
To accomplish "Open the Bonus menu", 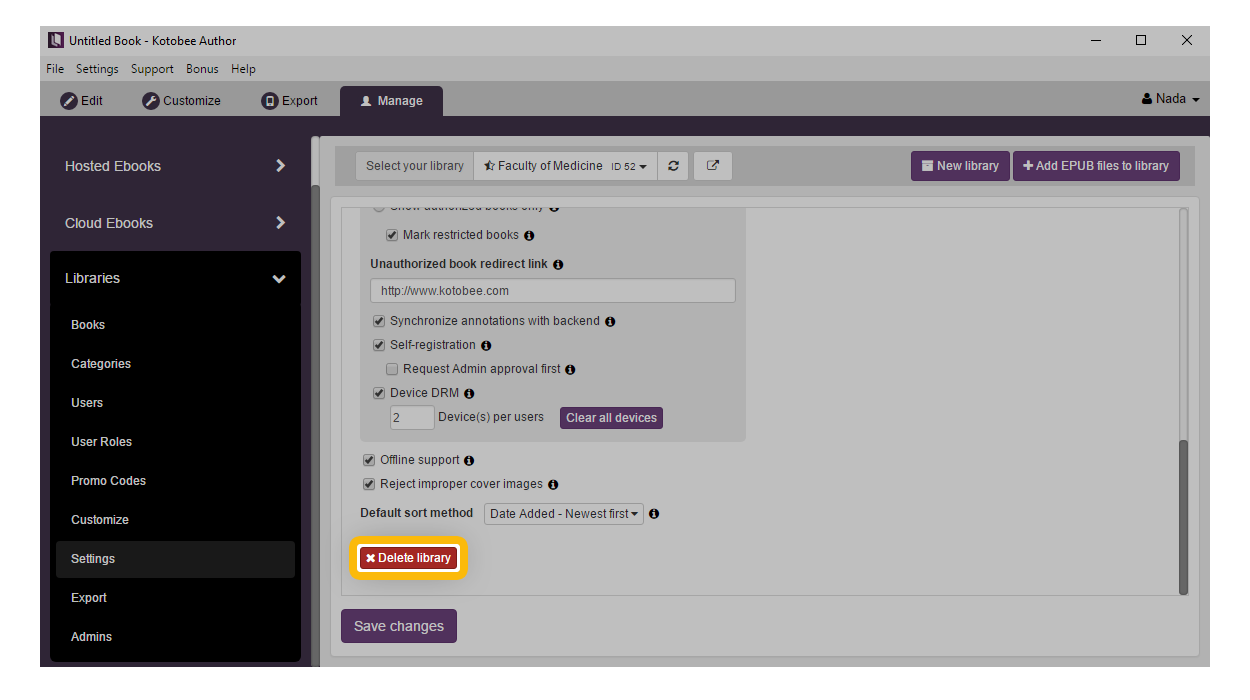I will (202, 69).
